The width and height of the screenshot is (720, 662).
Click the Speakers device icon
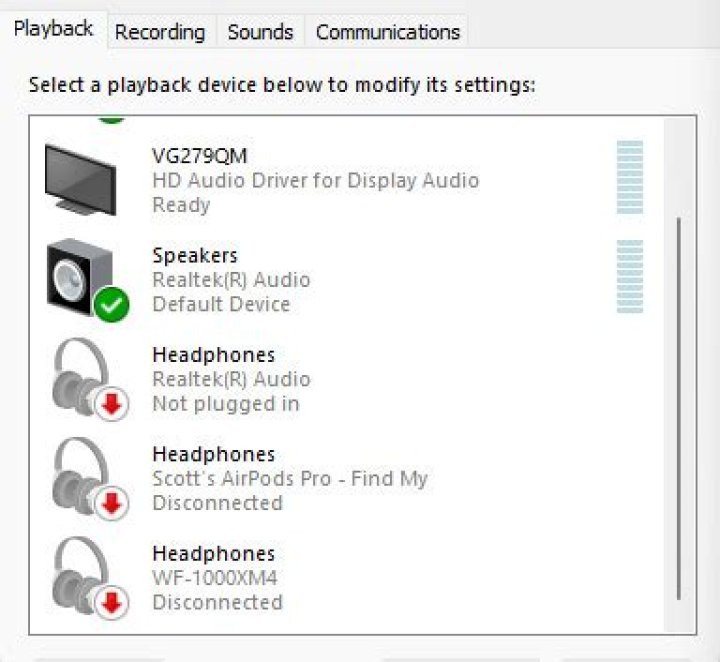[80, 275]
